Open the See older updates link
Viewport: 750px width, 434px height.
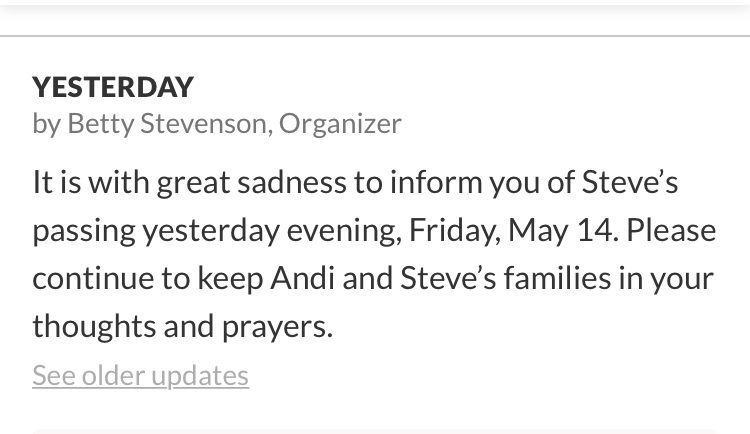140,375
